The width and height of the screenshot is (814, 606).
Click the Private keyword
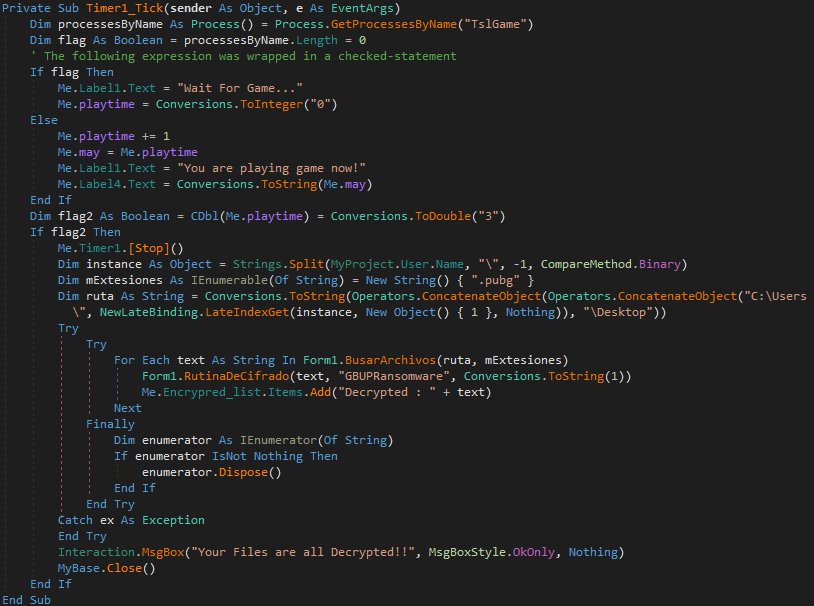pyautogui.click(x=26, y=8)
